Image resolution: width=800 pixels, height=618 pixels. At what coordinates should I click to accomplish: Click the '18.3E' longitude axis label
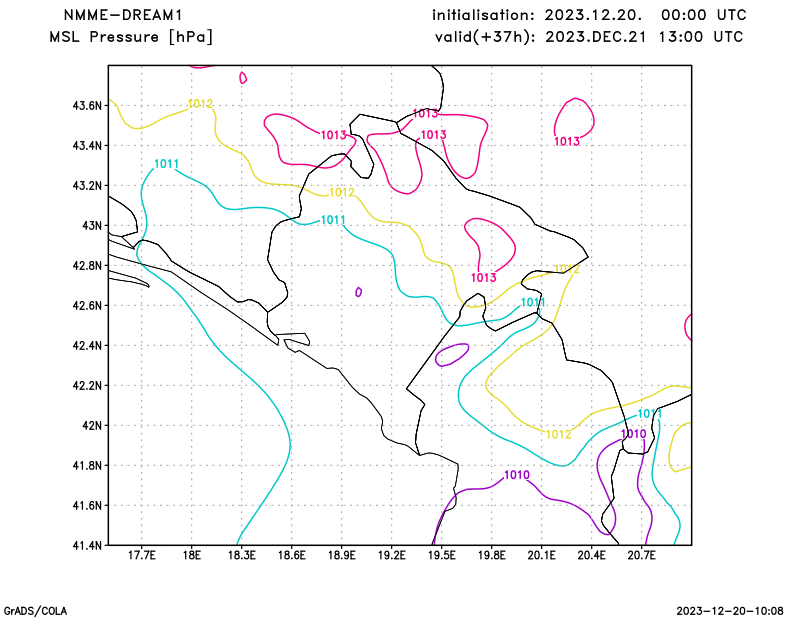pyautogui.click(x=242, y=555)
